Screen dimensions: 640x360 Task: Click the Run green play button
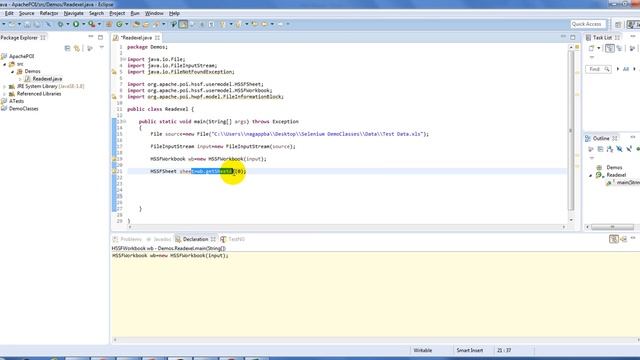click(76, 24)
